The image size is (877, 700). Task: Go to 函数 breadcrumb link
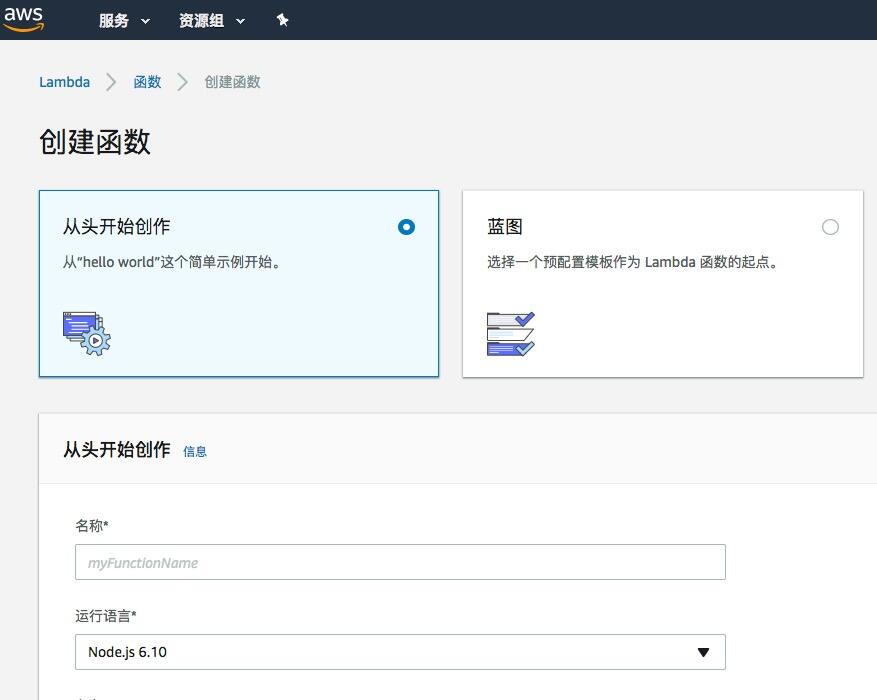pos(147,82)
